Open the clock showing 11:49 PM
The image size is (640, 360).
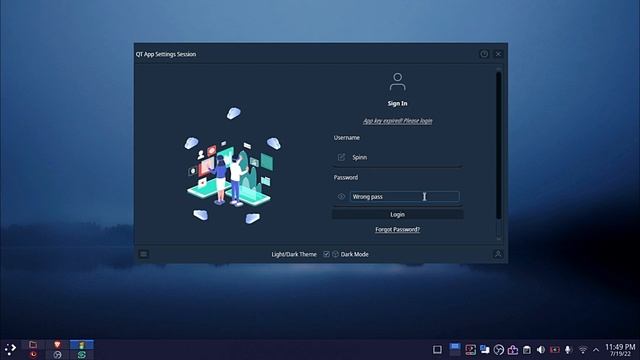[620, 350]
